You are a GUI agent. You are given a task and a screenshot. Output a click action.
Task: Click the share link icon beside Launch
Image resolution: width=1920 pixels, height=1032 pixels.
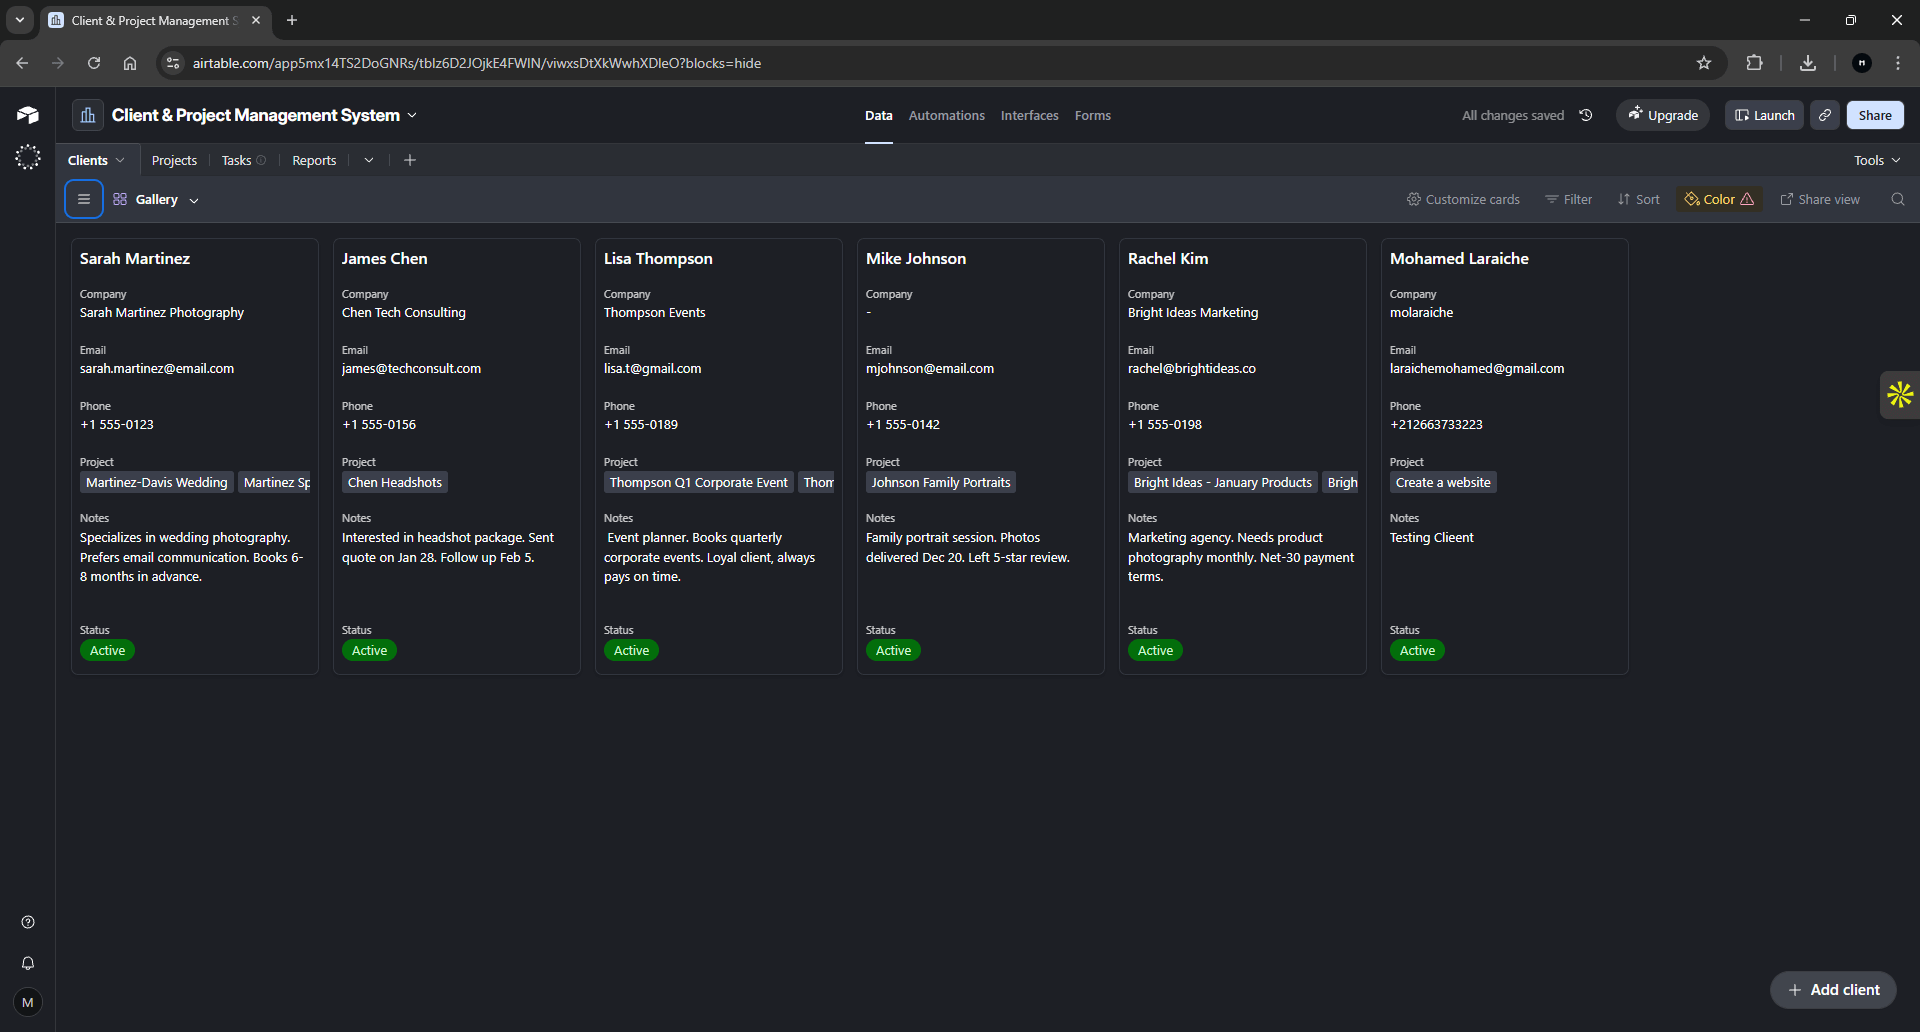tap(1824, 115)
